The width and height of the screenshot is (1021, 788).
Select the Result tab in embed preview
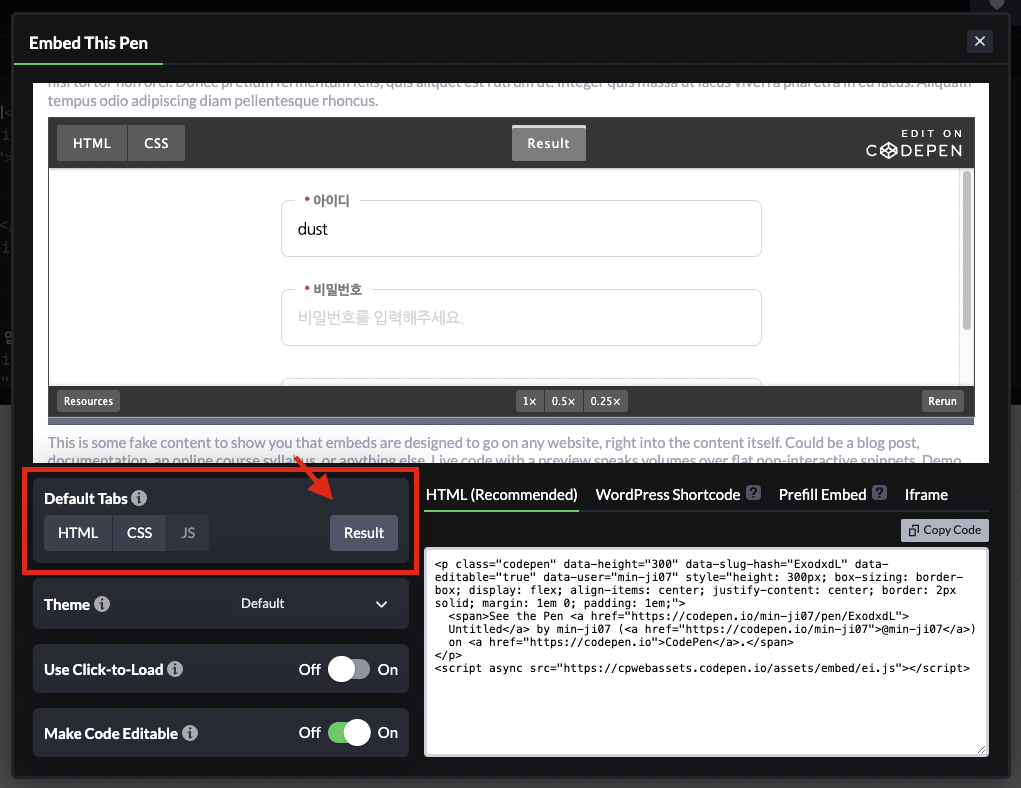click(x=548, y=143)
